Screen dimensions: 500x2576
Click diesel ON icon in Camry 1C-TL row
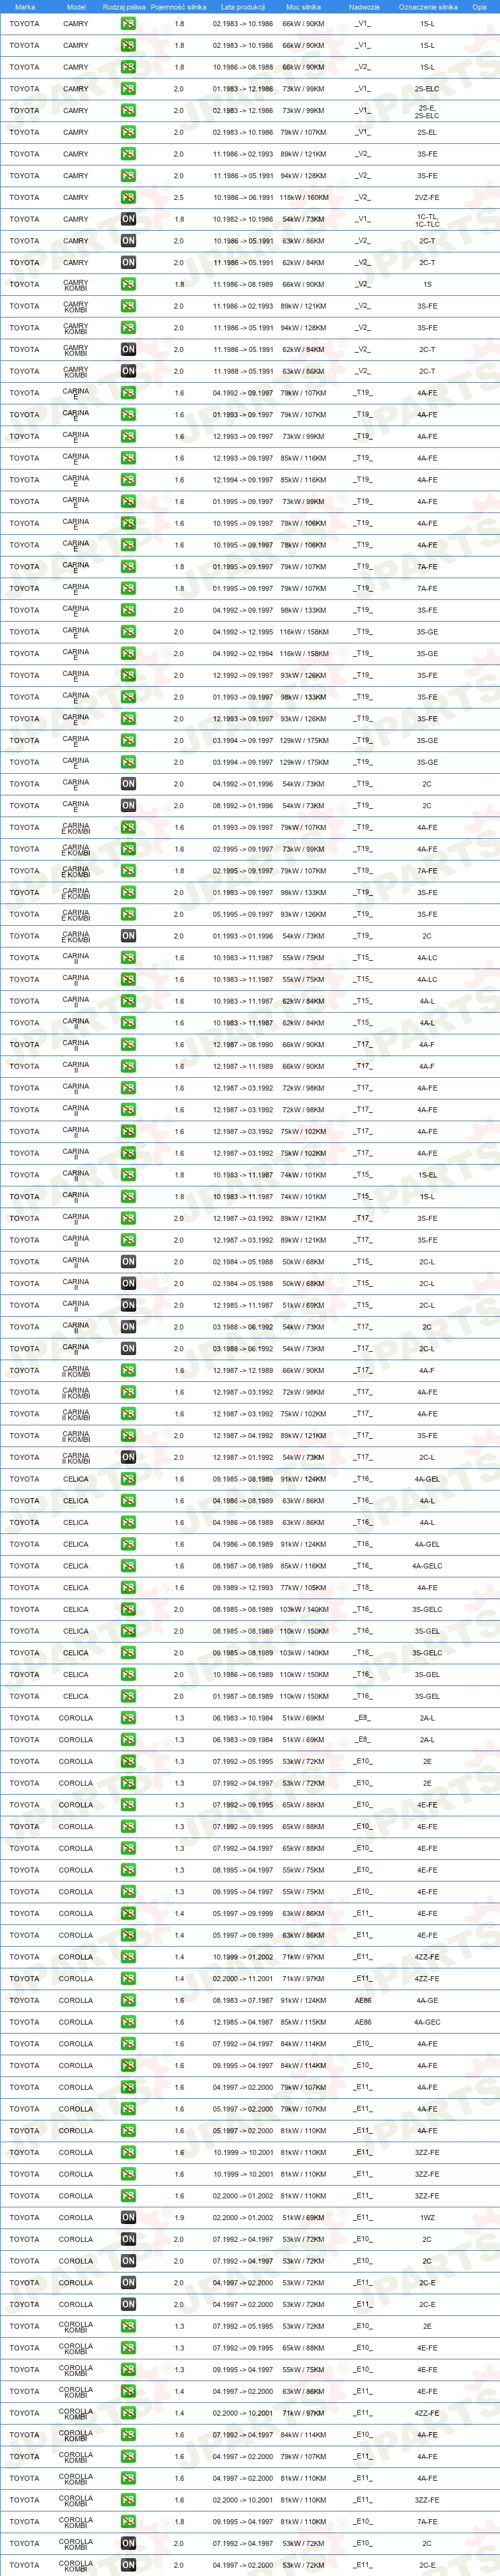[x=128, y=219]
